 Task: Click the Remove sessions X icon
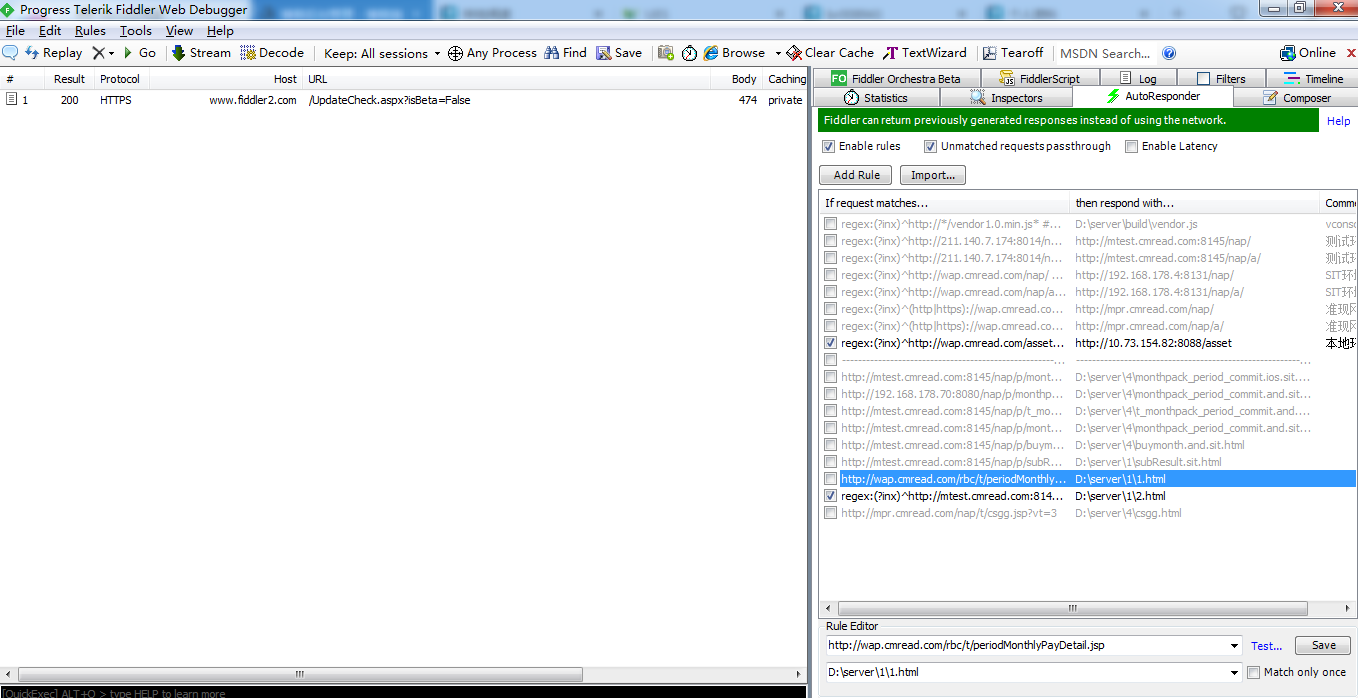[98, 53]
